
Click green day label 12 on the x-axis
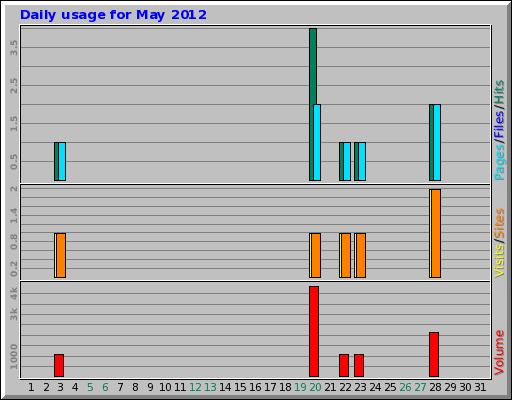pyautogui.click(x=195, y=387)
